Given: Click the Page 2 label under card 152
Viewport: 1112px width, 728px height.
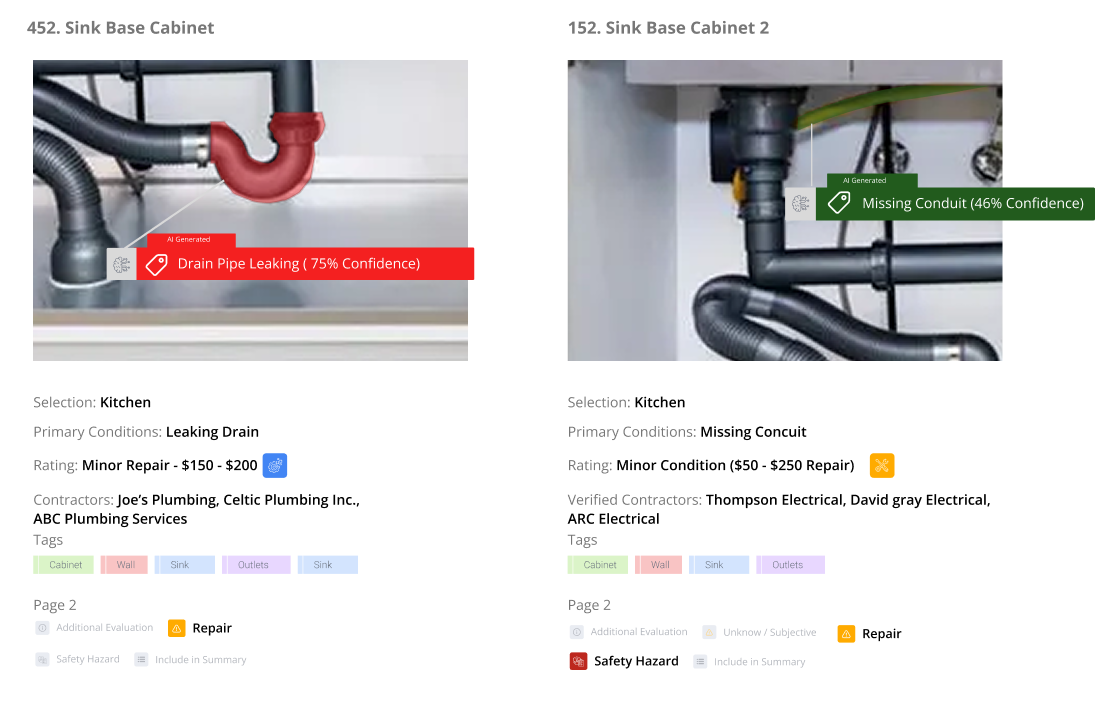Looking at the screenshot, I should [x=589, y=605].
